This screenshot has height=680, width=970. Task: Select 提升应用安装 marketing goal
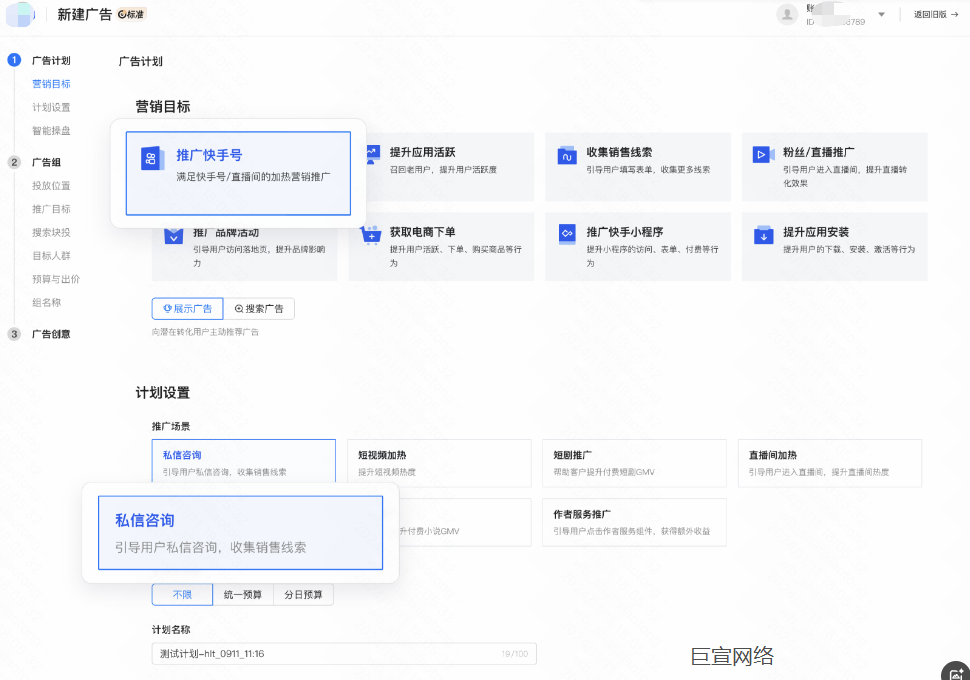(x=835, y=246)
